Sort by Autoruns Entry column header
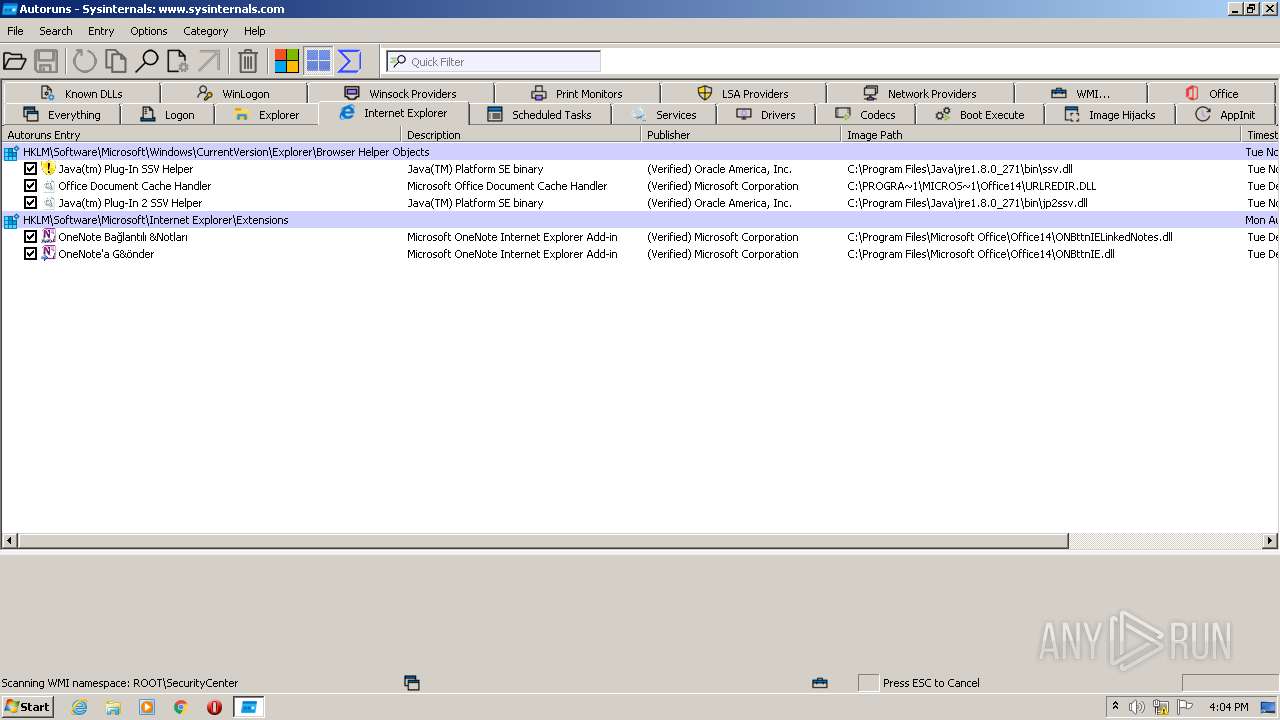 coord(201,135)
